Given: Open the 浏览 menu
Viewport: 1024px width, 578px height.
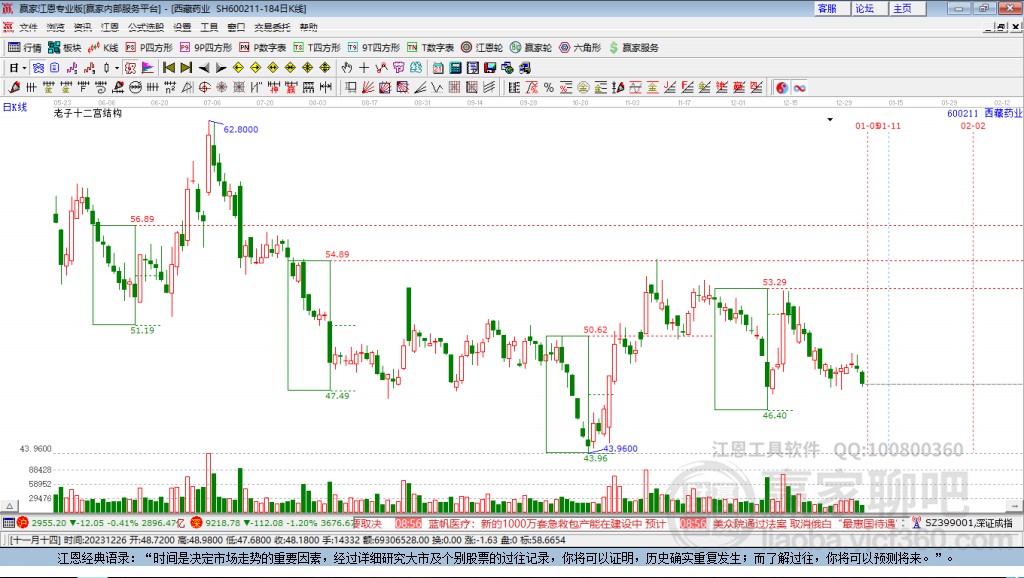Looking at the screenshot, I should pyautogui.click(x=56, y=27).
